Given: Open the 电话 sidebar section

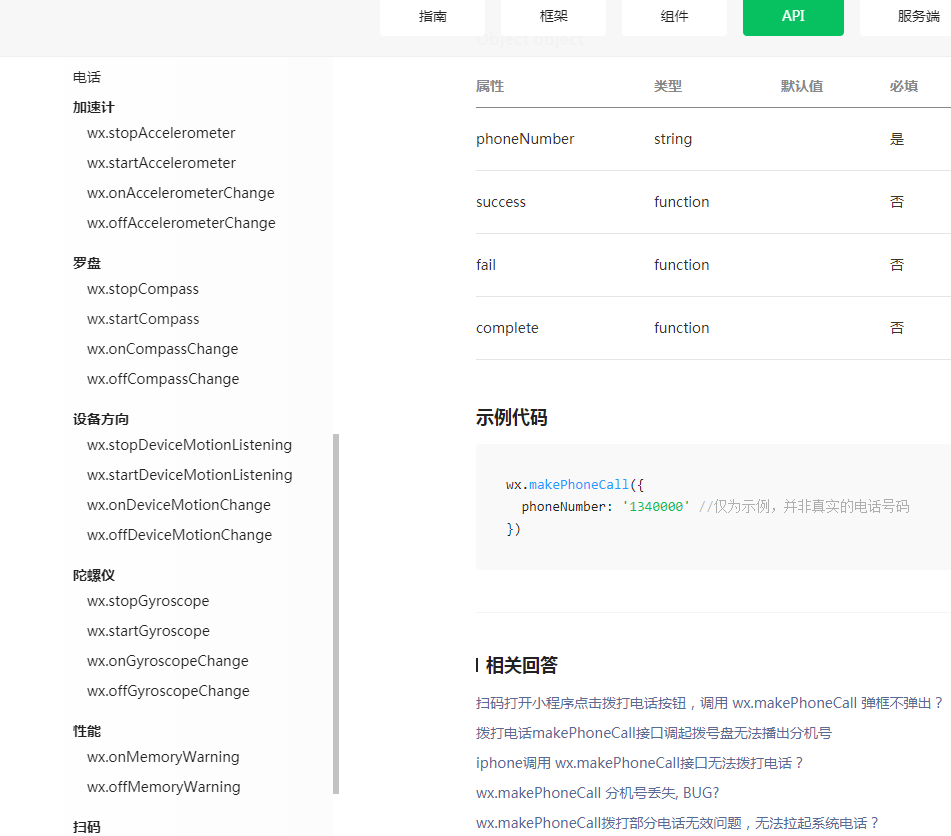Looking at the screenshot, I should click(87, 78).
